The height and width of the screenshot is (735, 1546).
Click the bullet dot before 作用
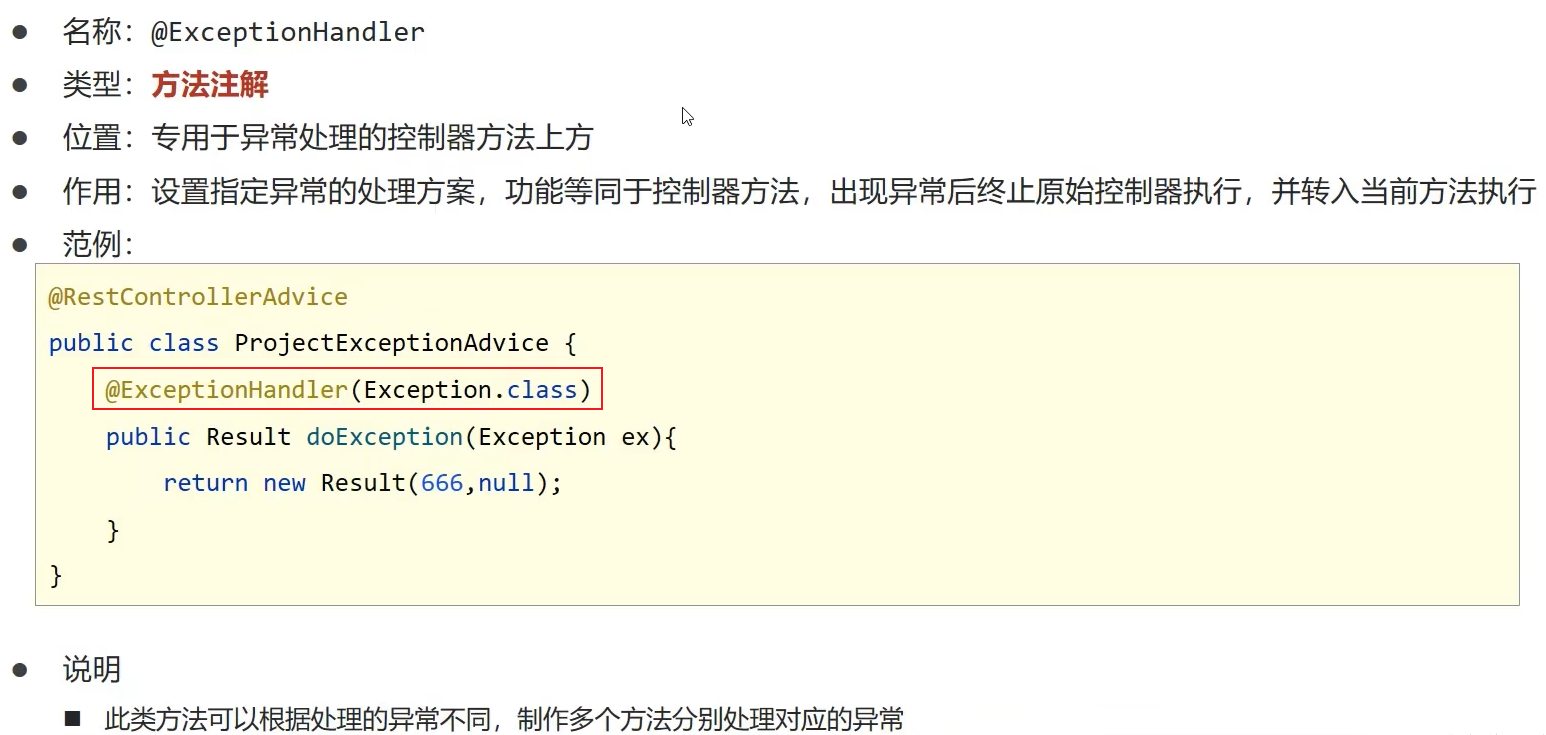20,191
